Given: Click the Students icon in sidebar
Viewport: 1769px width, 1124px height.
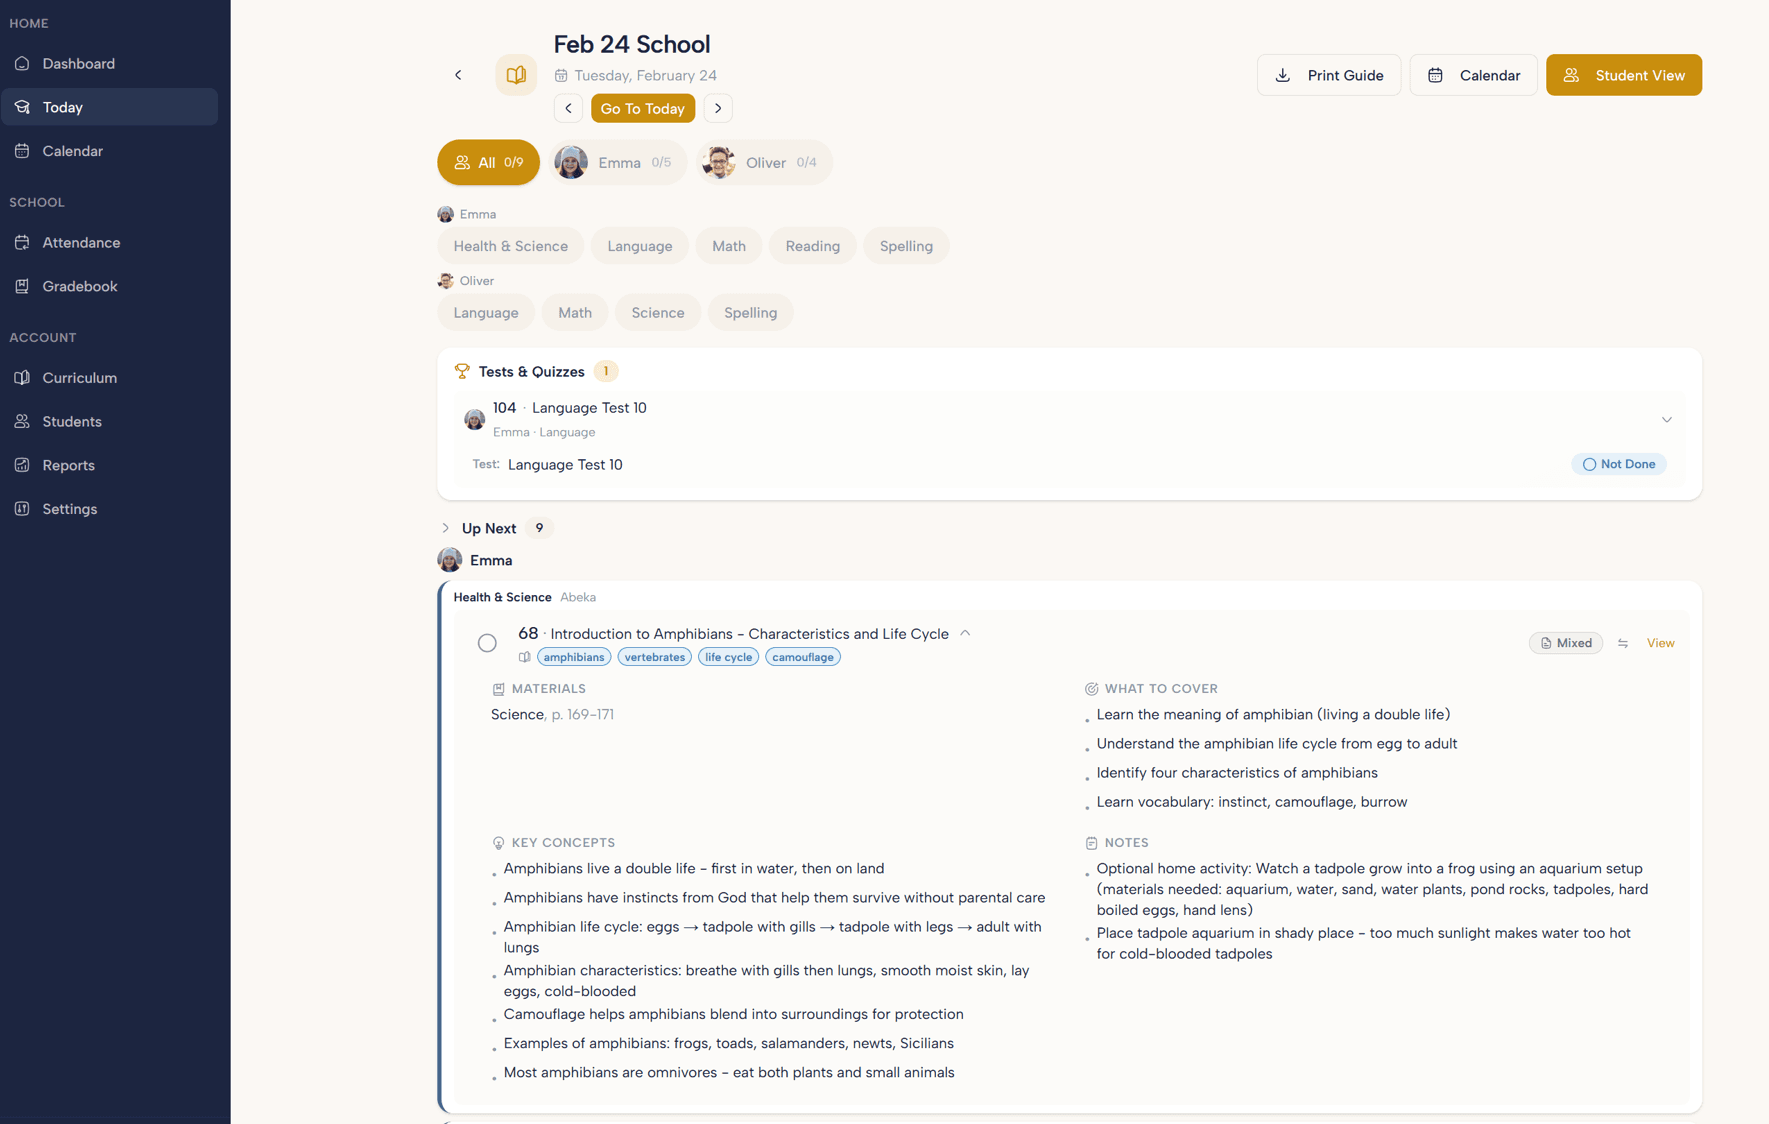Looking at the screenshot, I should click(x=22, y=421).
